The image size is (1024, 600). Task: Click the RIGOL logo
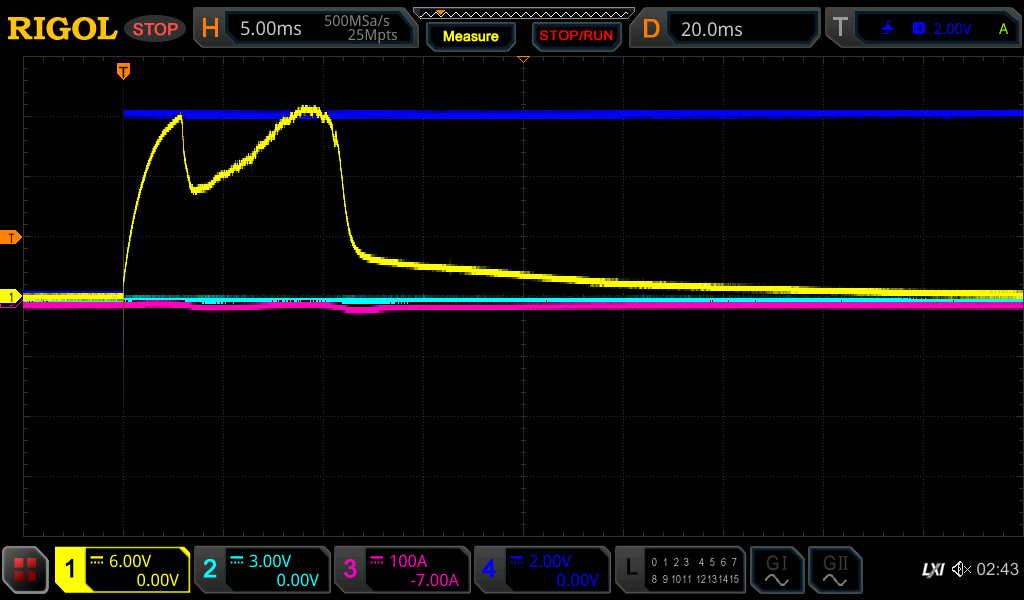[62, 29]
